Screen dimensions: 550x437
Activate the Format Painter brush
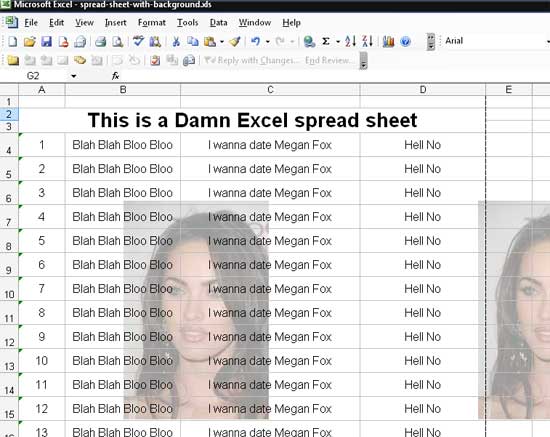[x=235, y=42]
